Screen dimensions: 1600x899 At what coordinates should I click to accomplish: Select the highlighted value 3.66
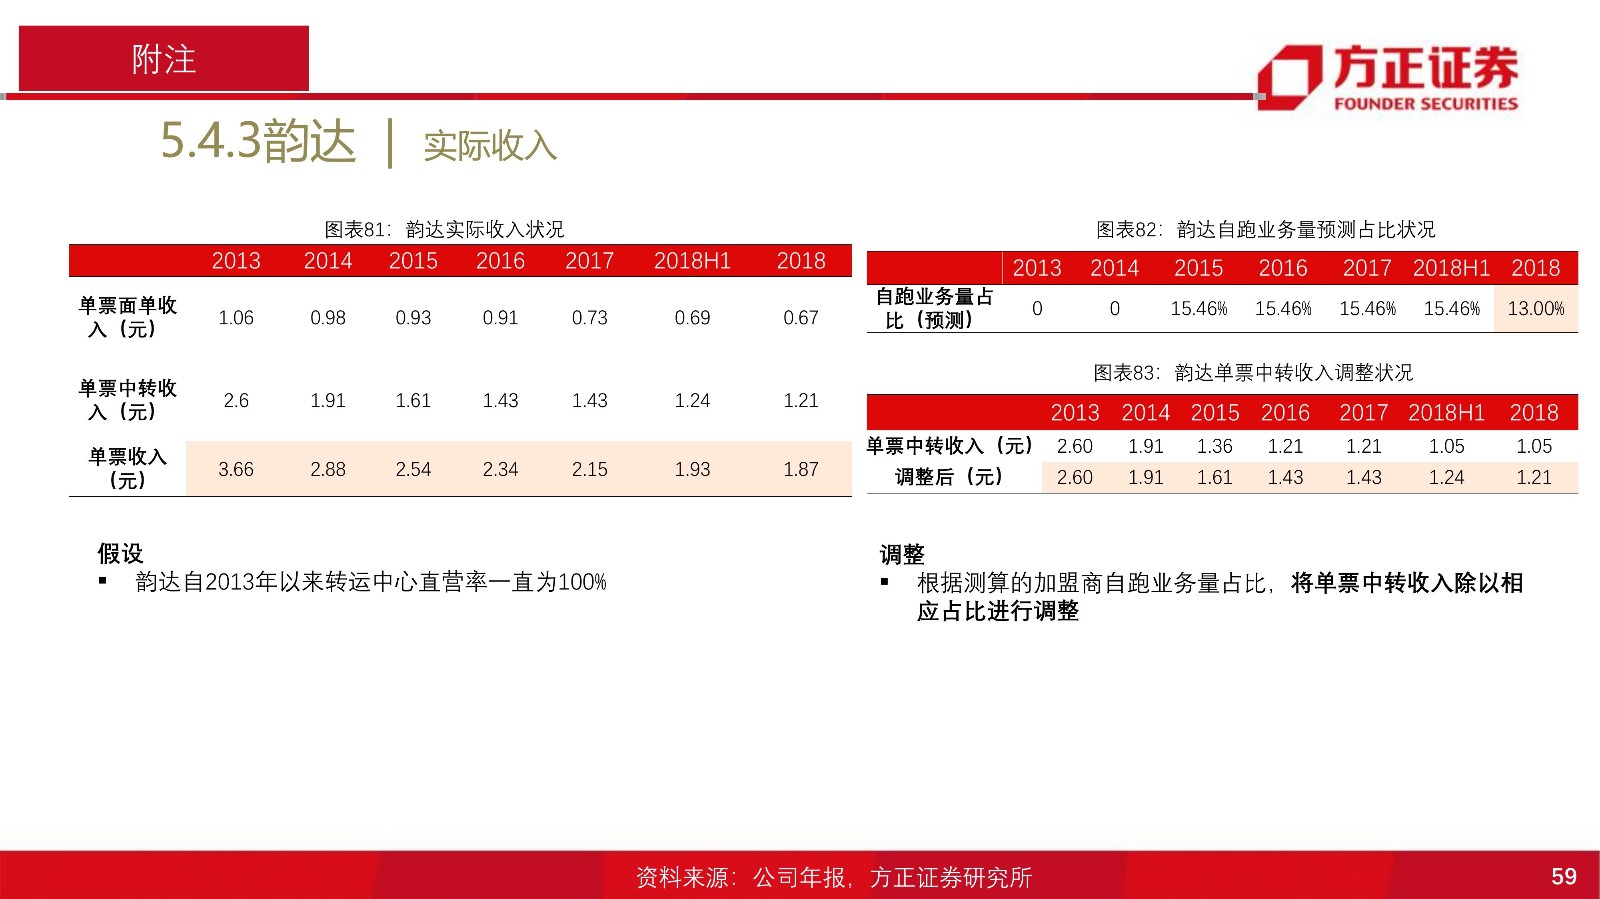tap(236, 469)
